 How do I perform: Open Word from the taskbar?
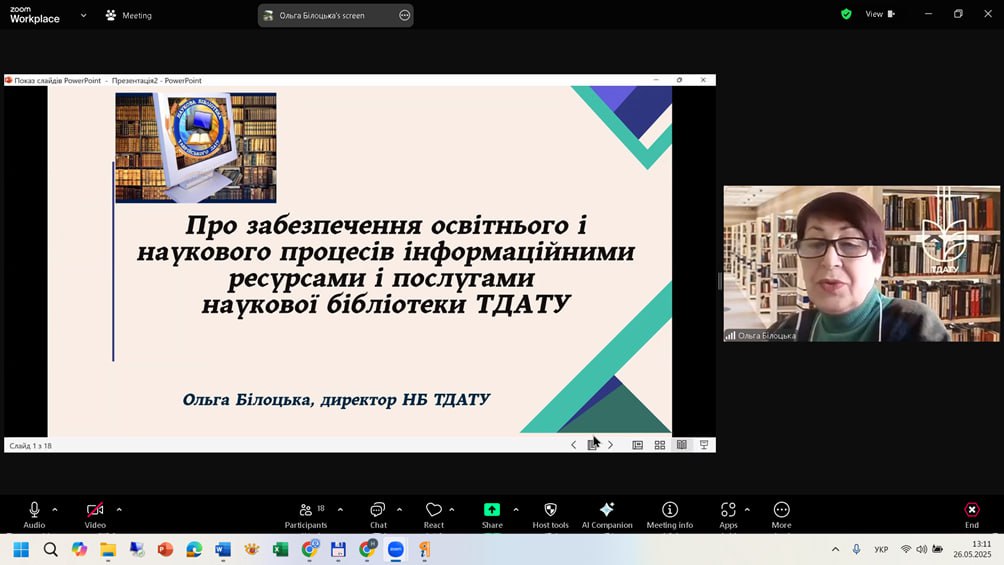(223, 550)
